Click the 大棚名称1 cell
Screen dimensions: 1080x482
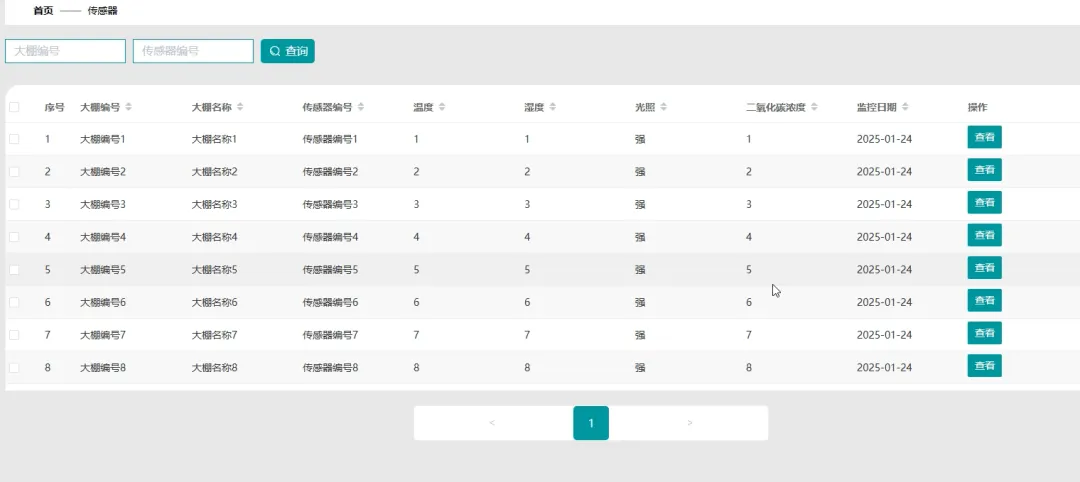(x=214, y=139)
